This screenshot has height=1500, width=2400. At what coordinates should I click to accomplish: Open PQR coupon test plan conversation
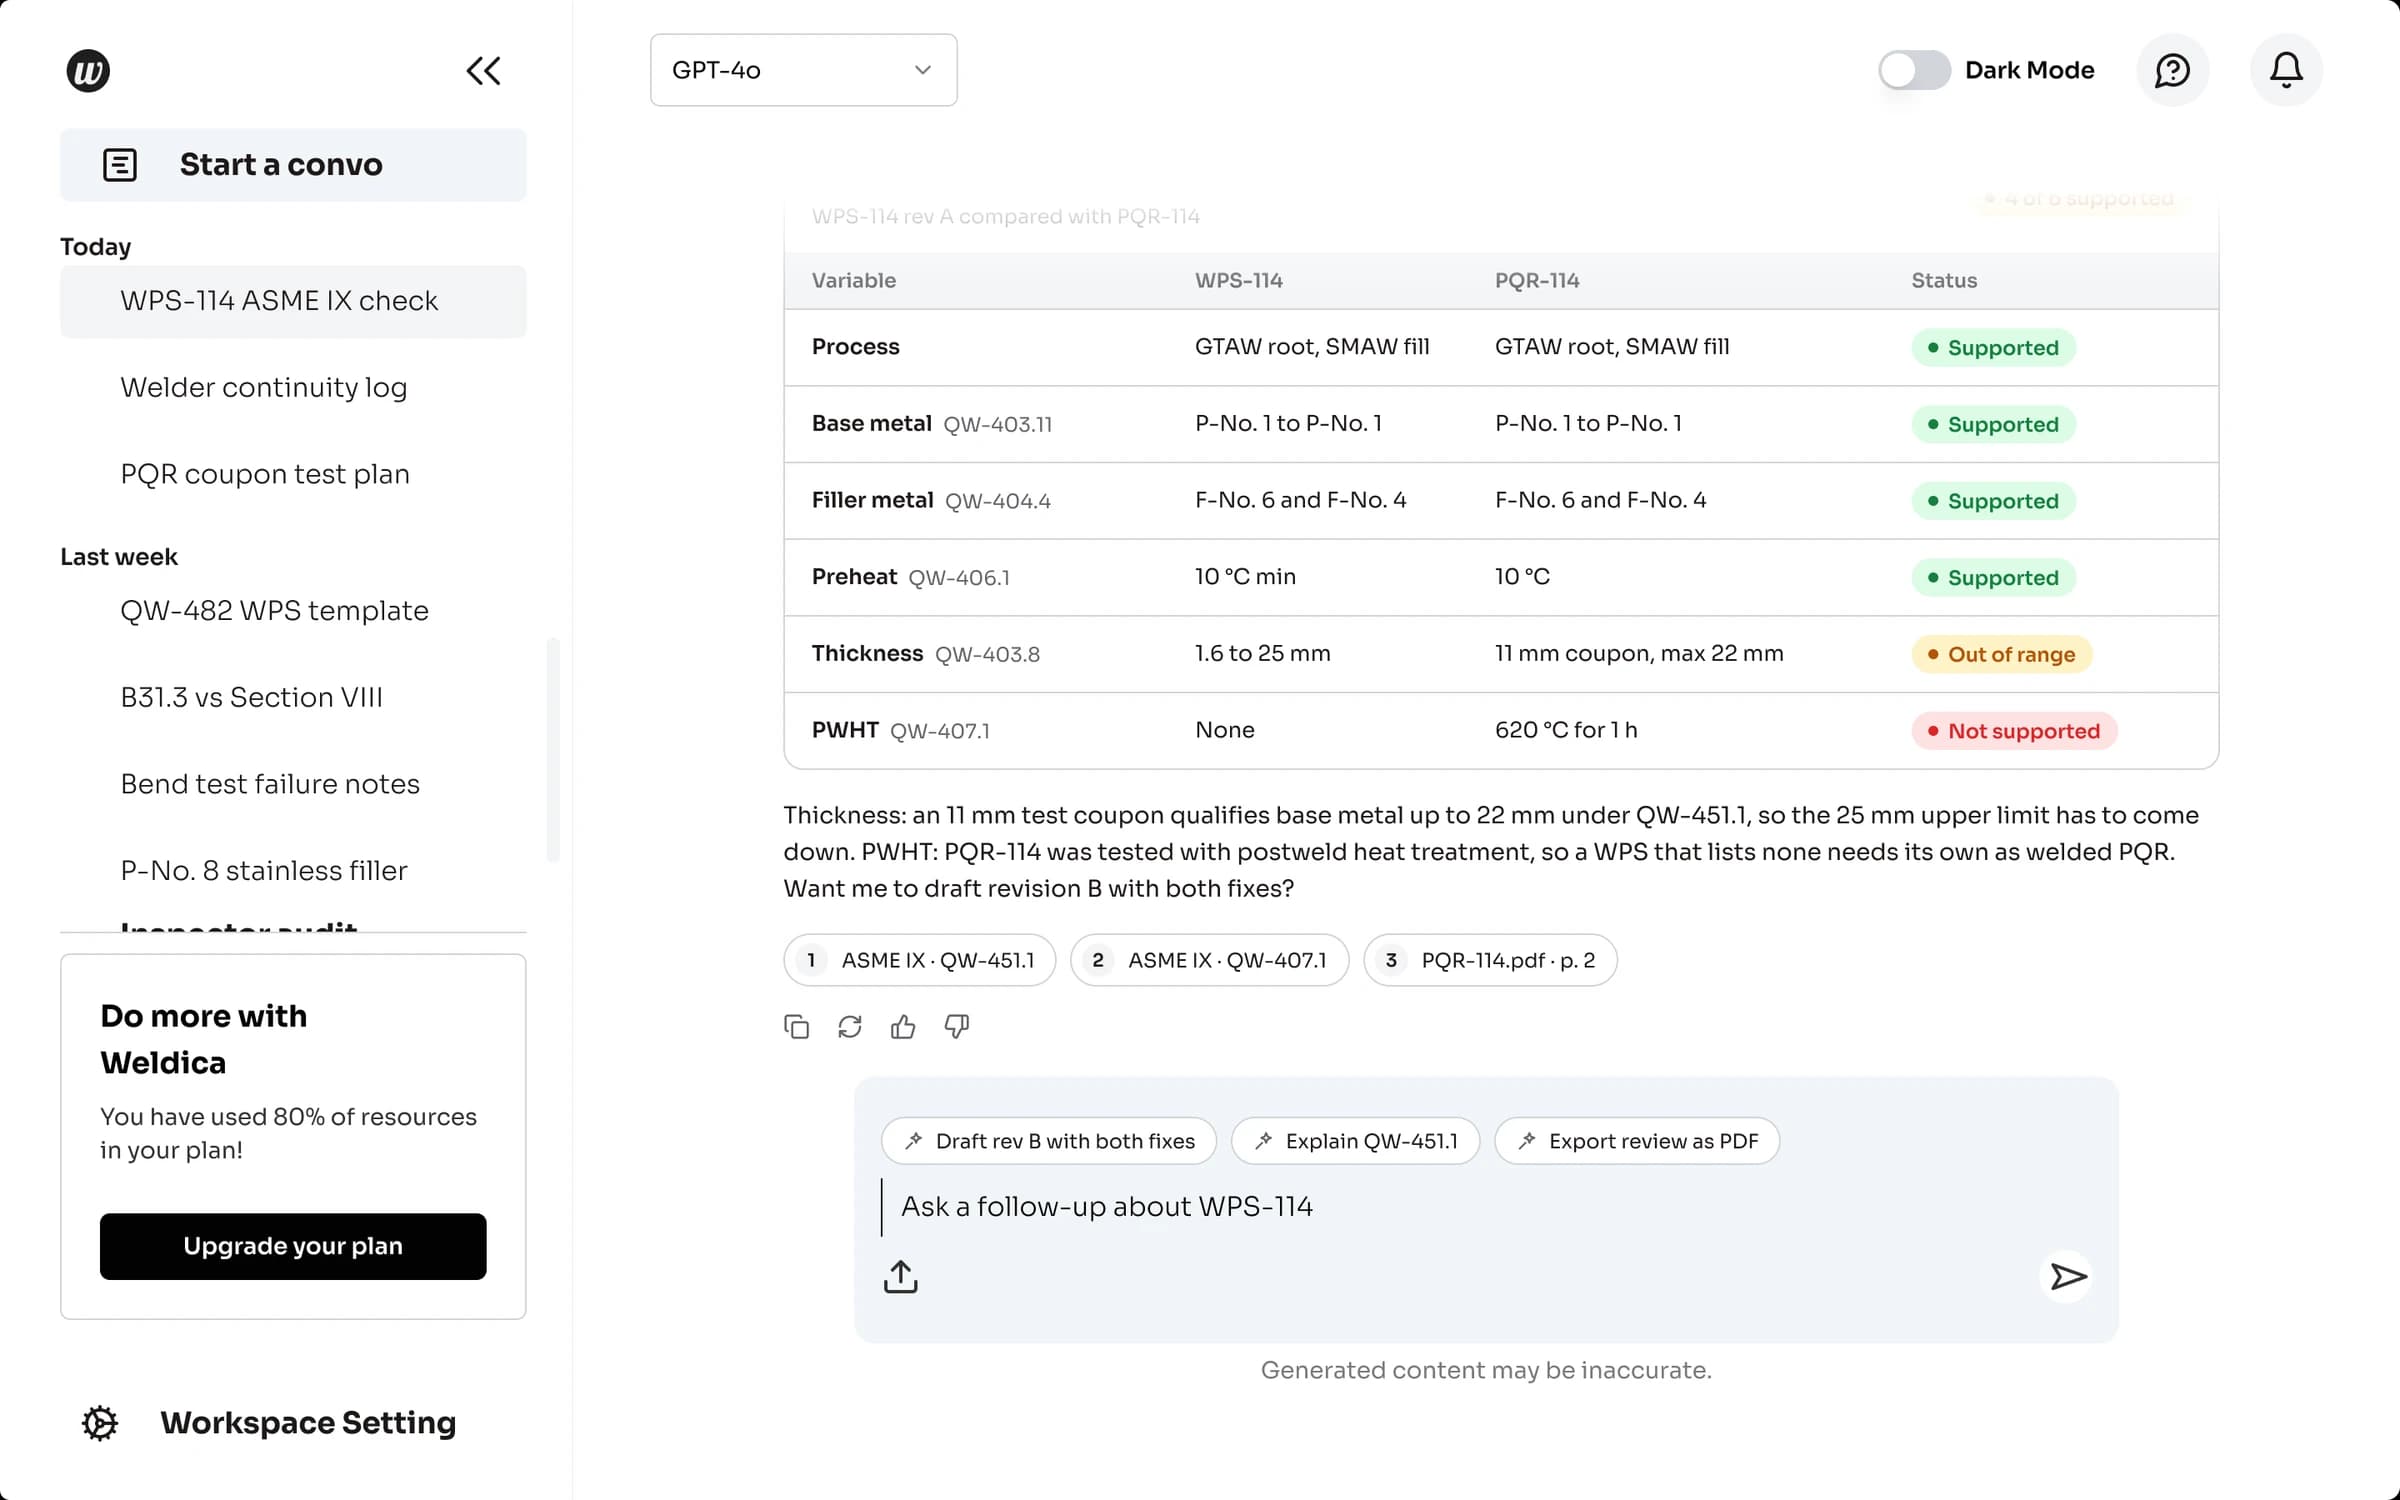point(293,474)
